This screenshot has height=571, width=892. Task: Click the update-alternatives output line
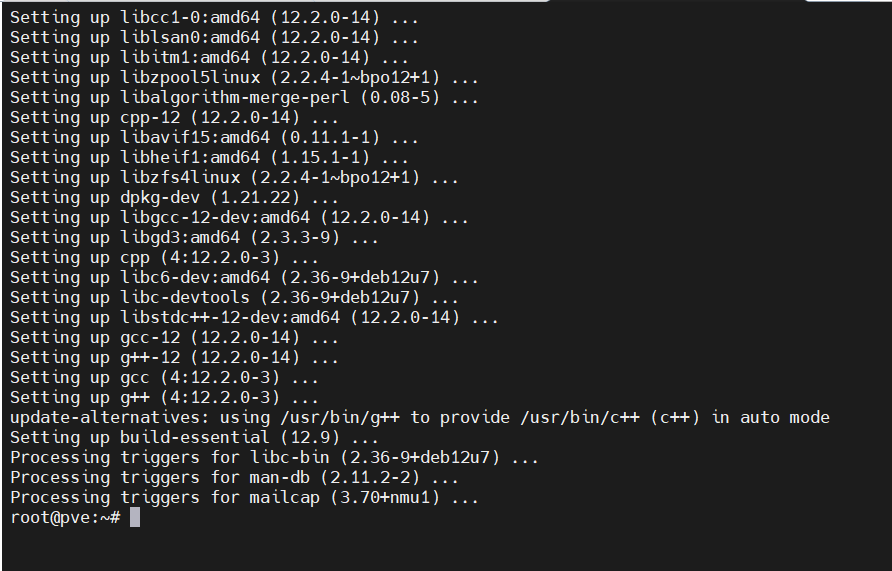point(420,417)
